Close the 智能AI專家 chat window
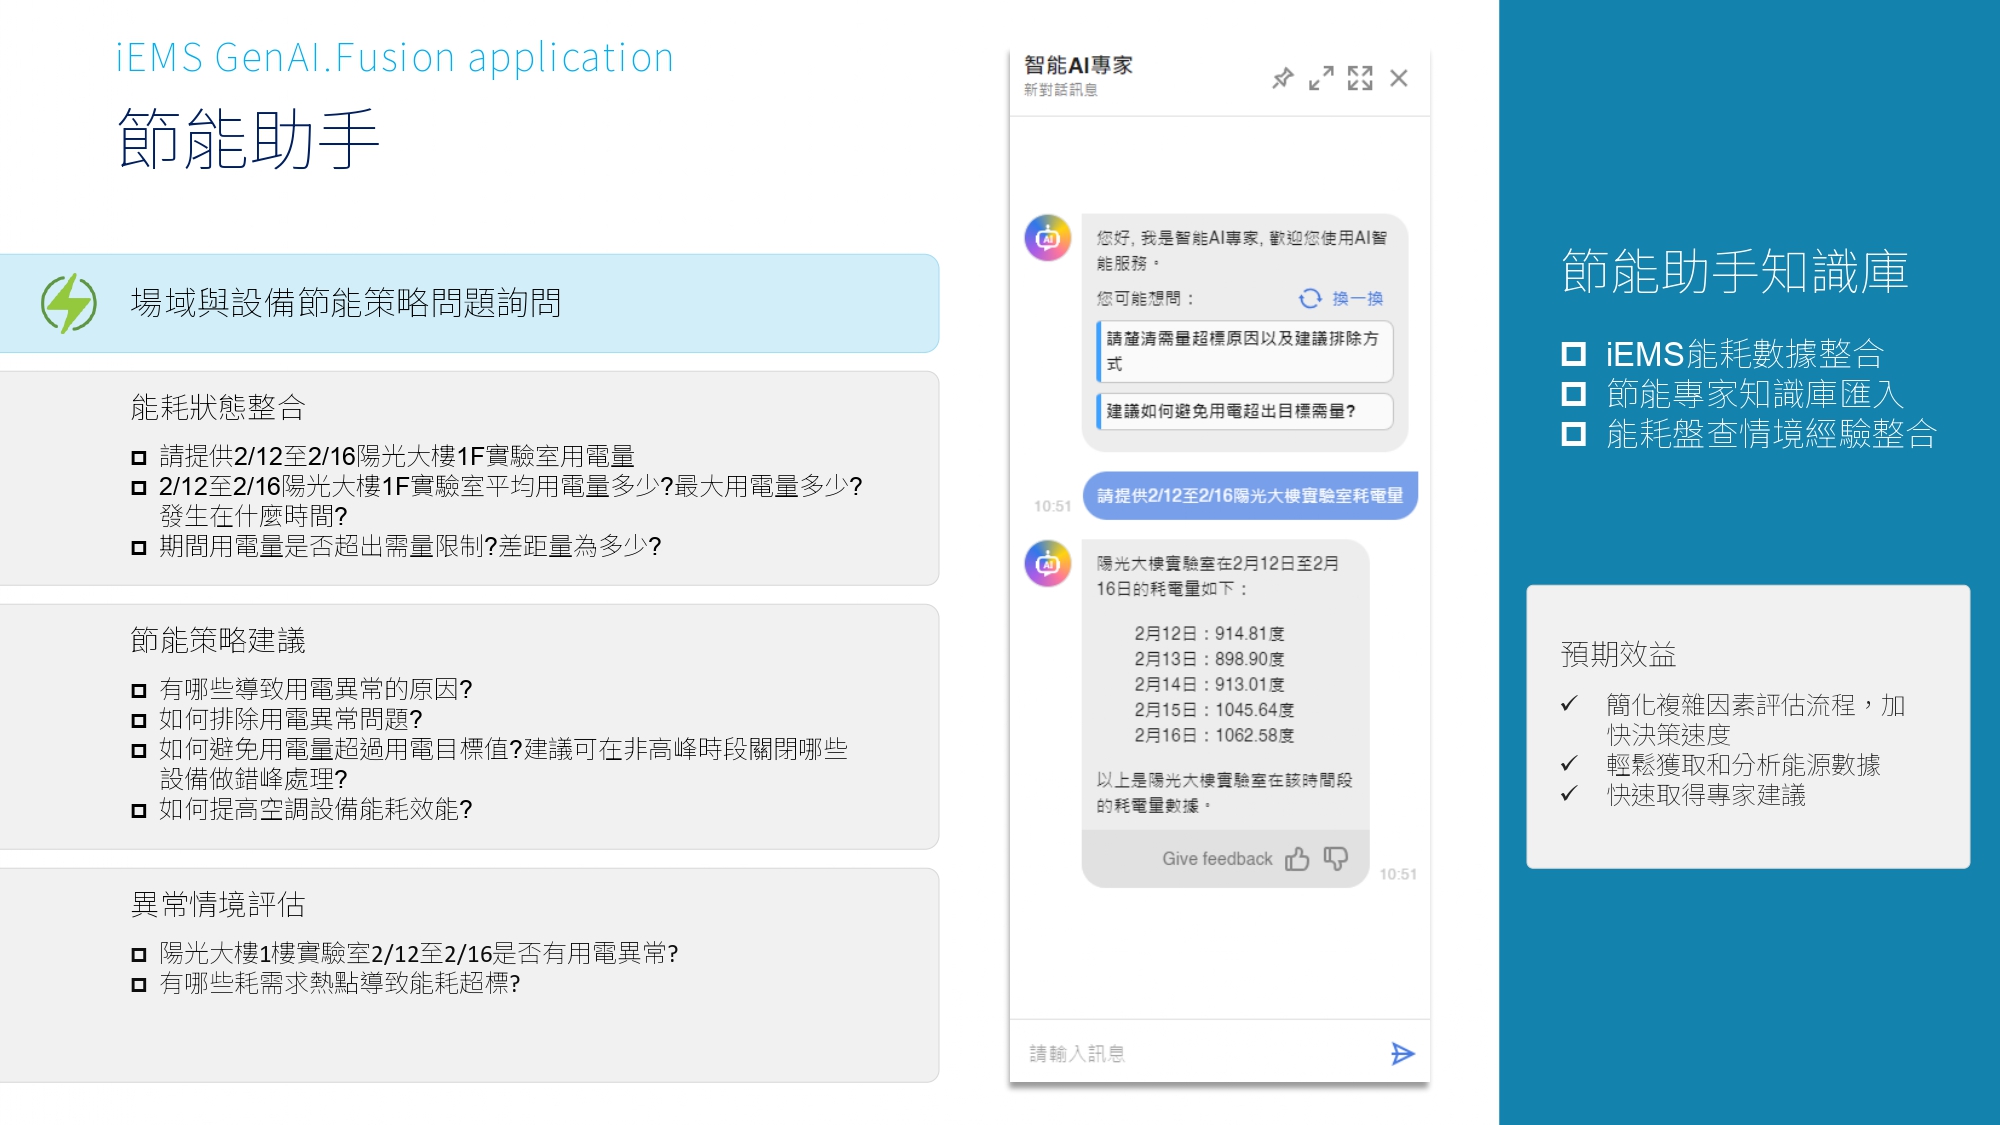The image size is (2000, 1125). tap(1398, 78)
